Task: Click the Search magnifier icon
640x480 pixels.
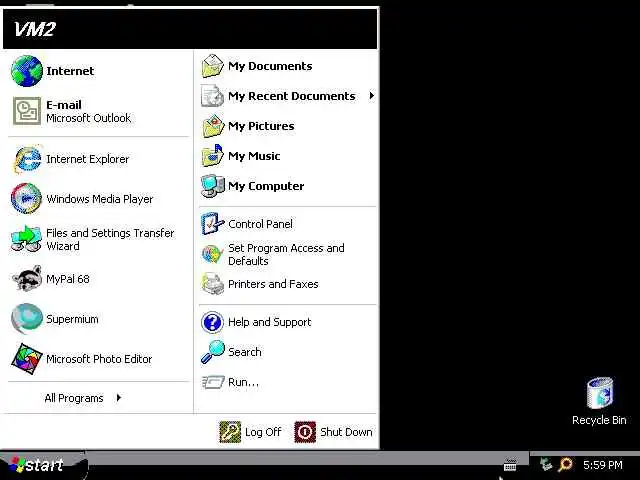Action: (213, 352)
